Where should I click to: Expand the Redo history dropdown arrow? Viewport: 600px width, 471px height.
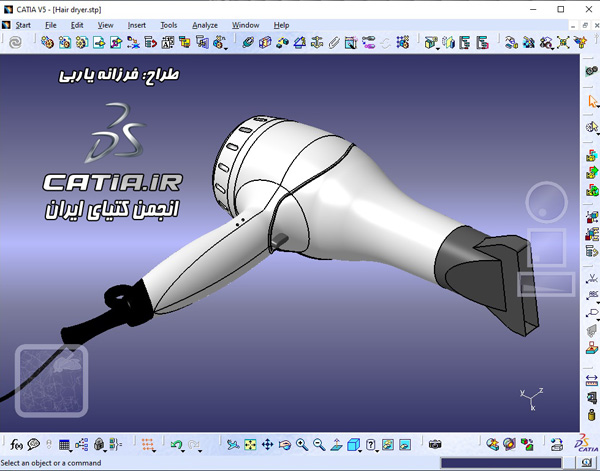click(x=200, y=451)
